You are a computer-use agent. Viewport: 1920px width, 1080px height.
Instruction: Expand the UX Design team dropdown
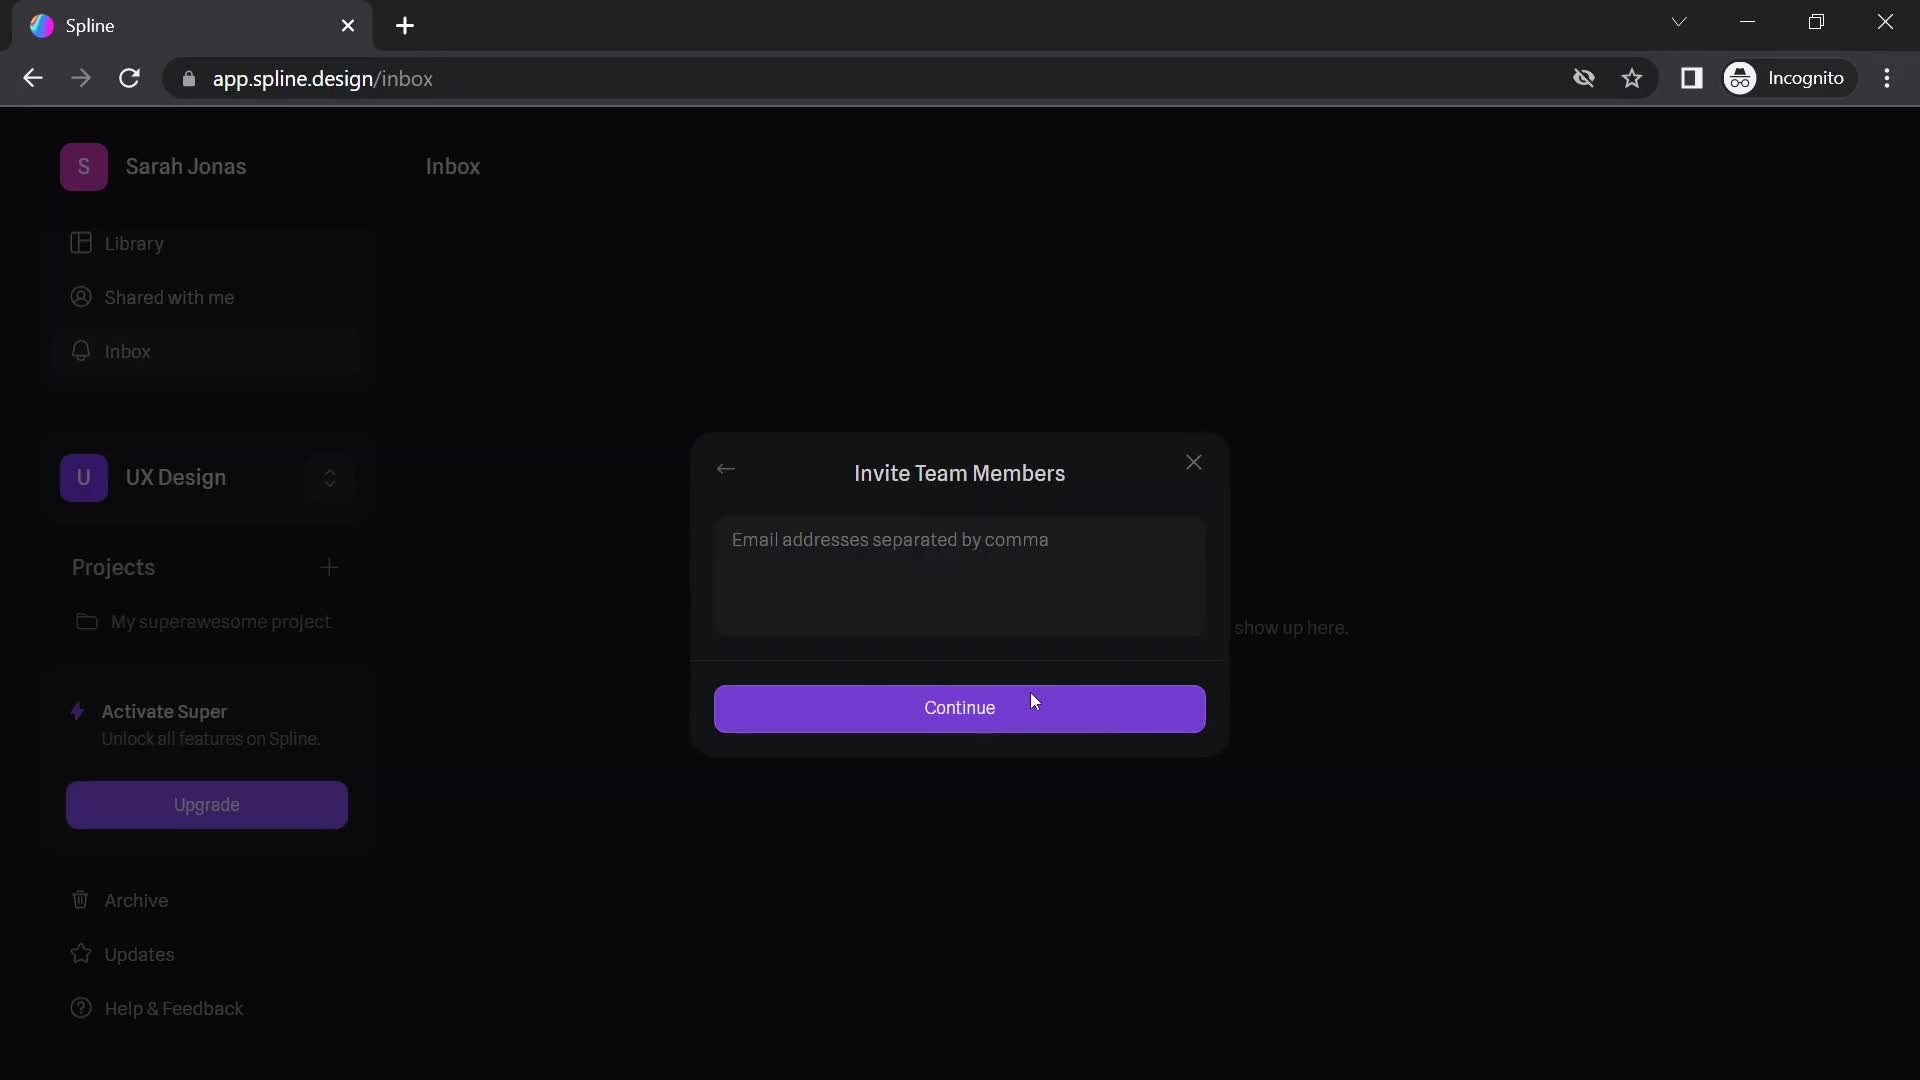330,477
